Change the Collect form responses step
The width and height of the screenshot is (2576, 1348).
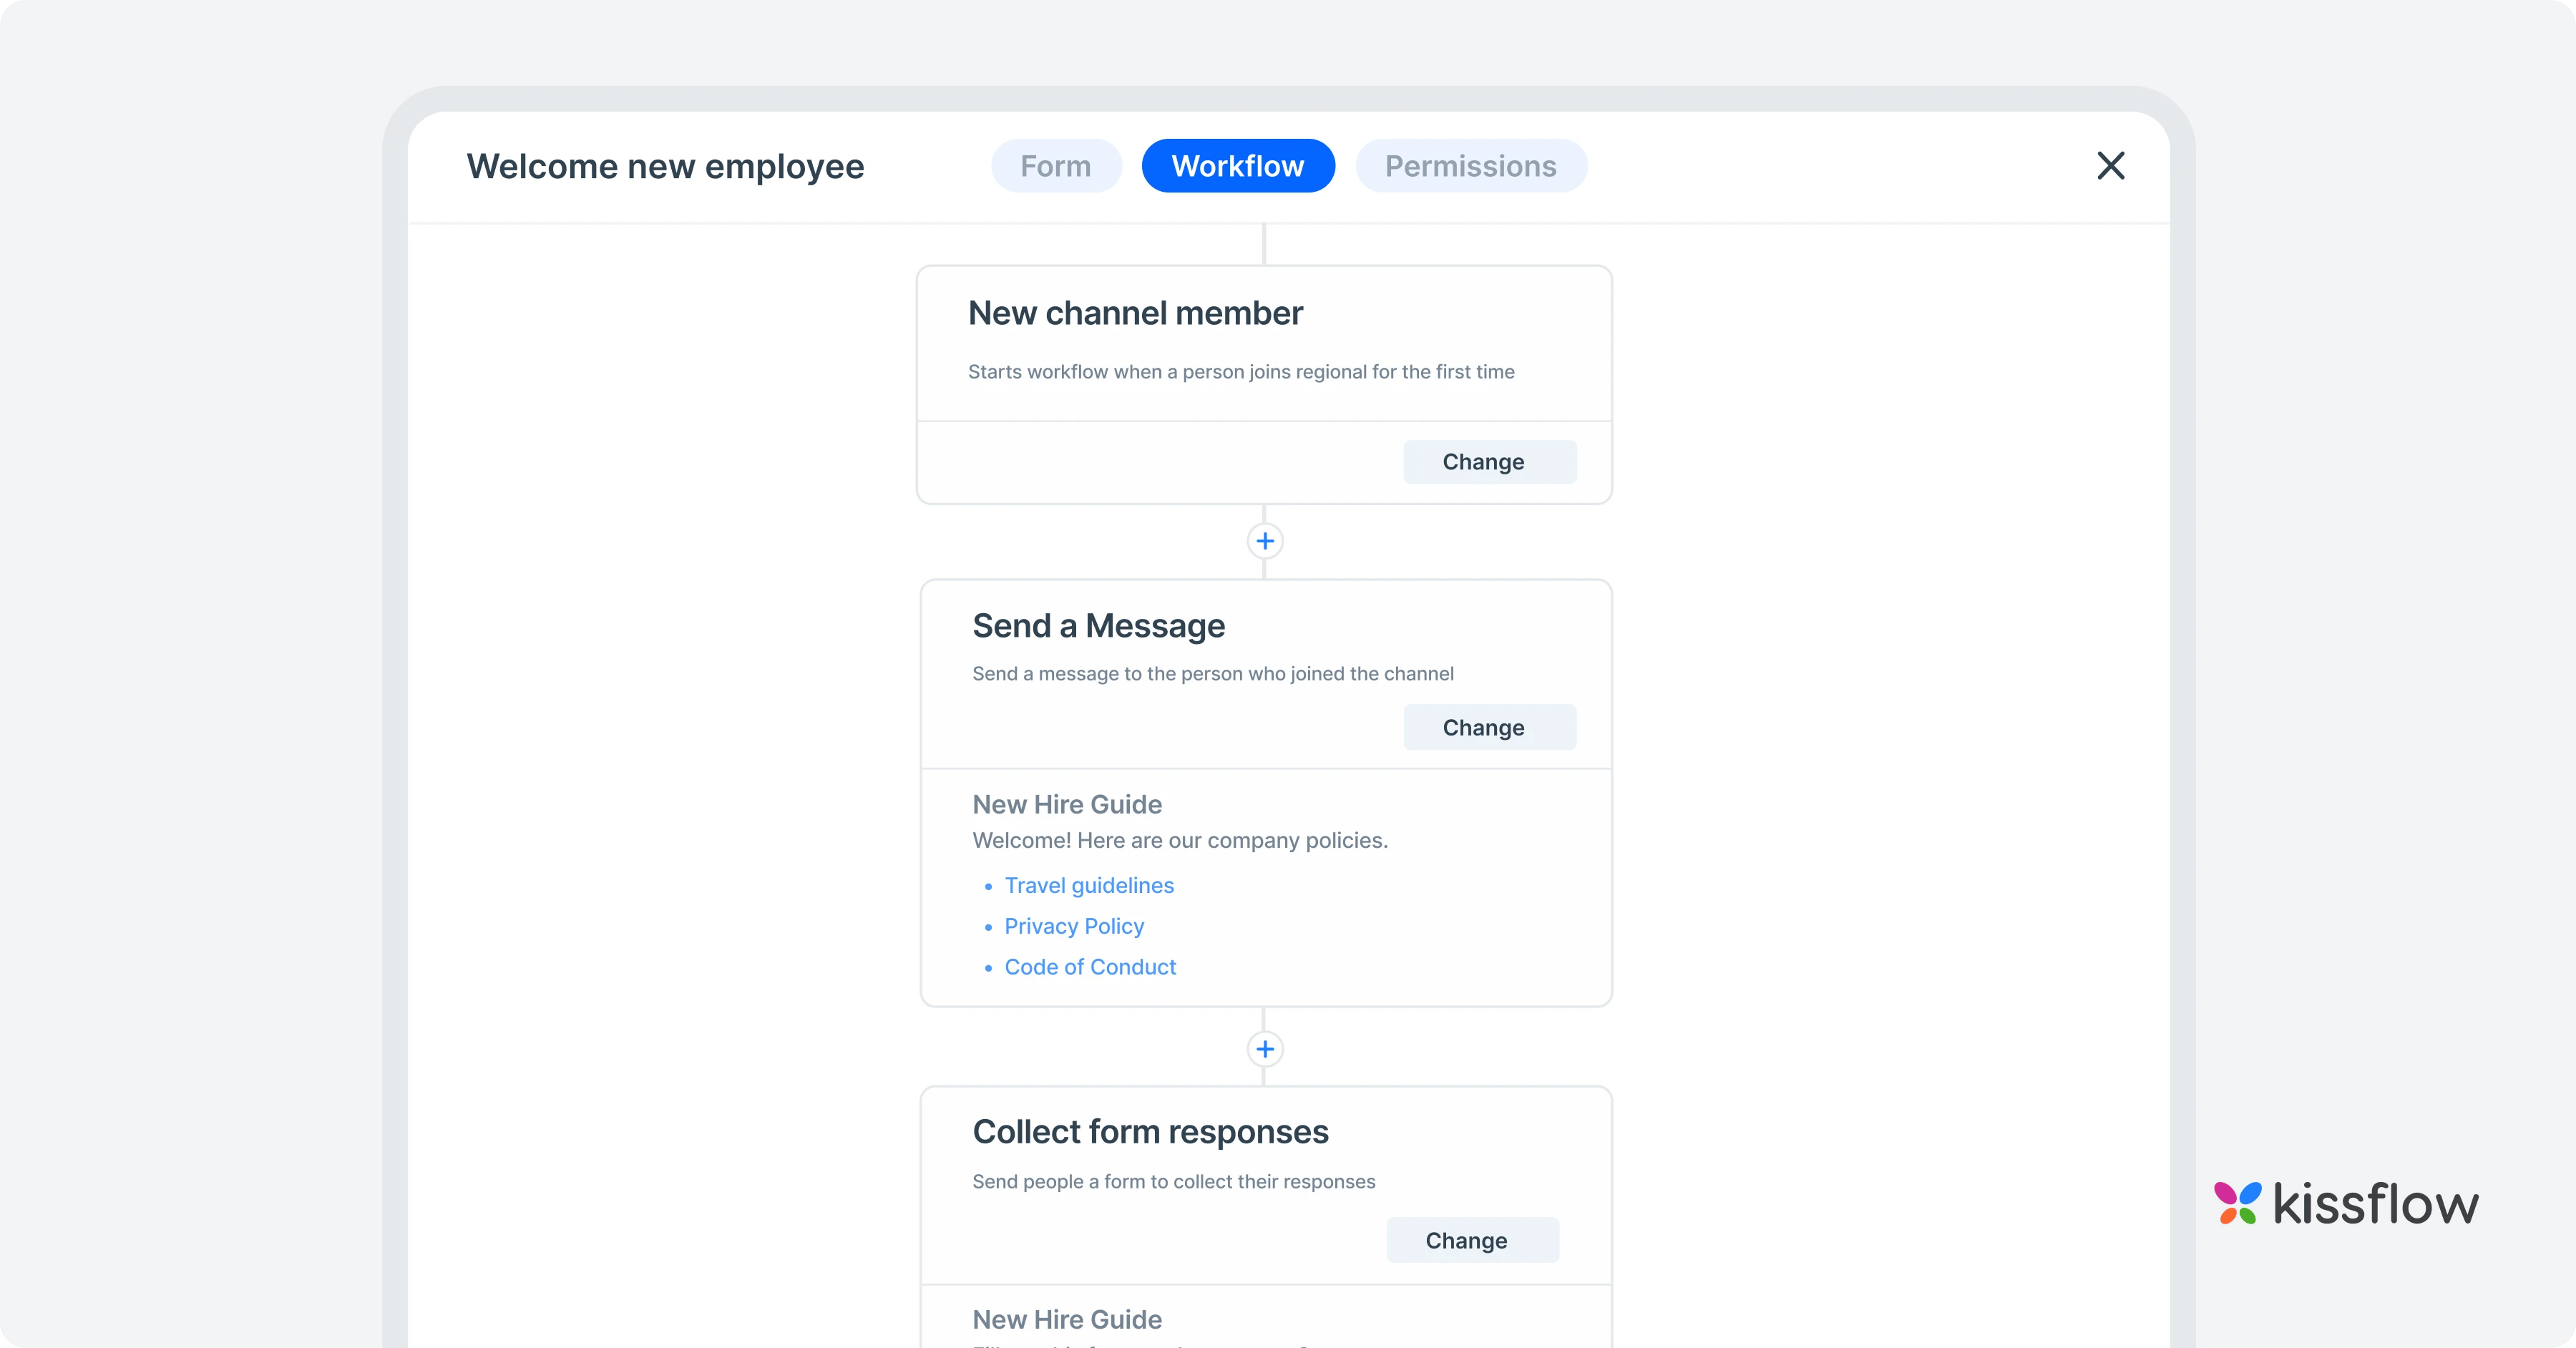[x=1472, y=1240]
